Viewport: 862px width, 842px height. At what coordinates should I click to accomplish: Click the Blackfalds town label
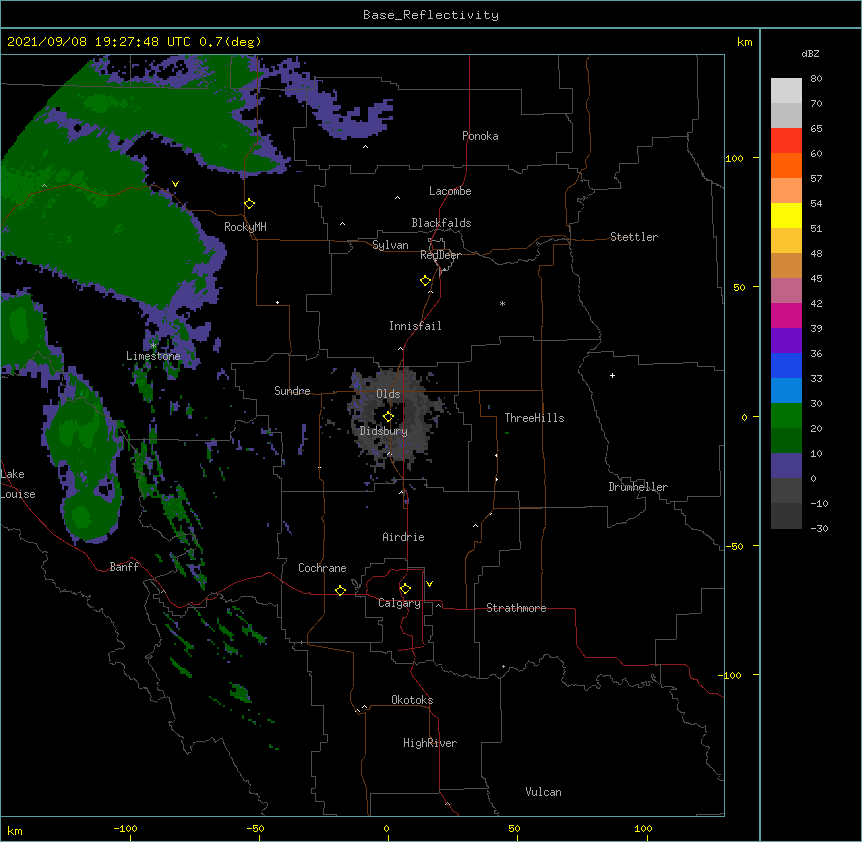click(441, 223)
